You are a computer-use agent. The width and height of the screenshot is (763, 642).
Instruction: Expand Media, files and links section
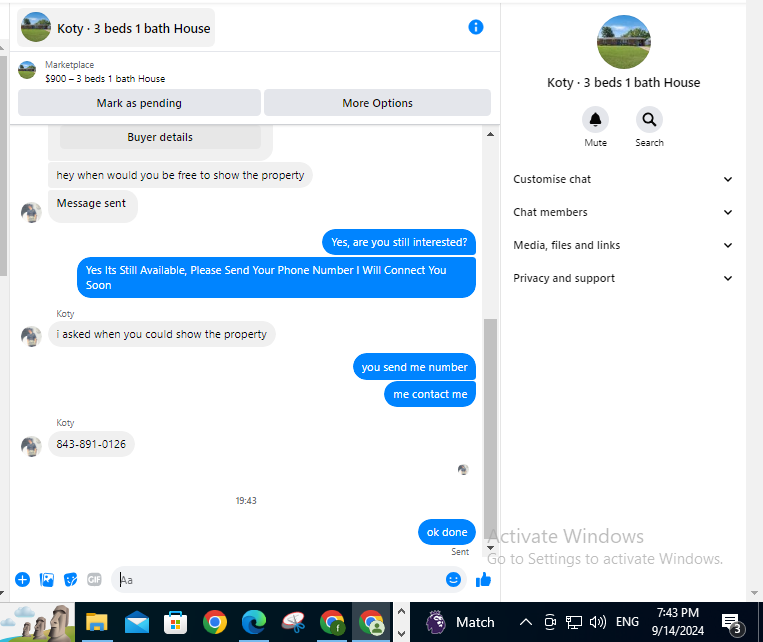tap(622, 245)
